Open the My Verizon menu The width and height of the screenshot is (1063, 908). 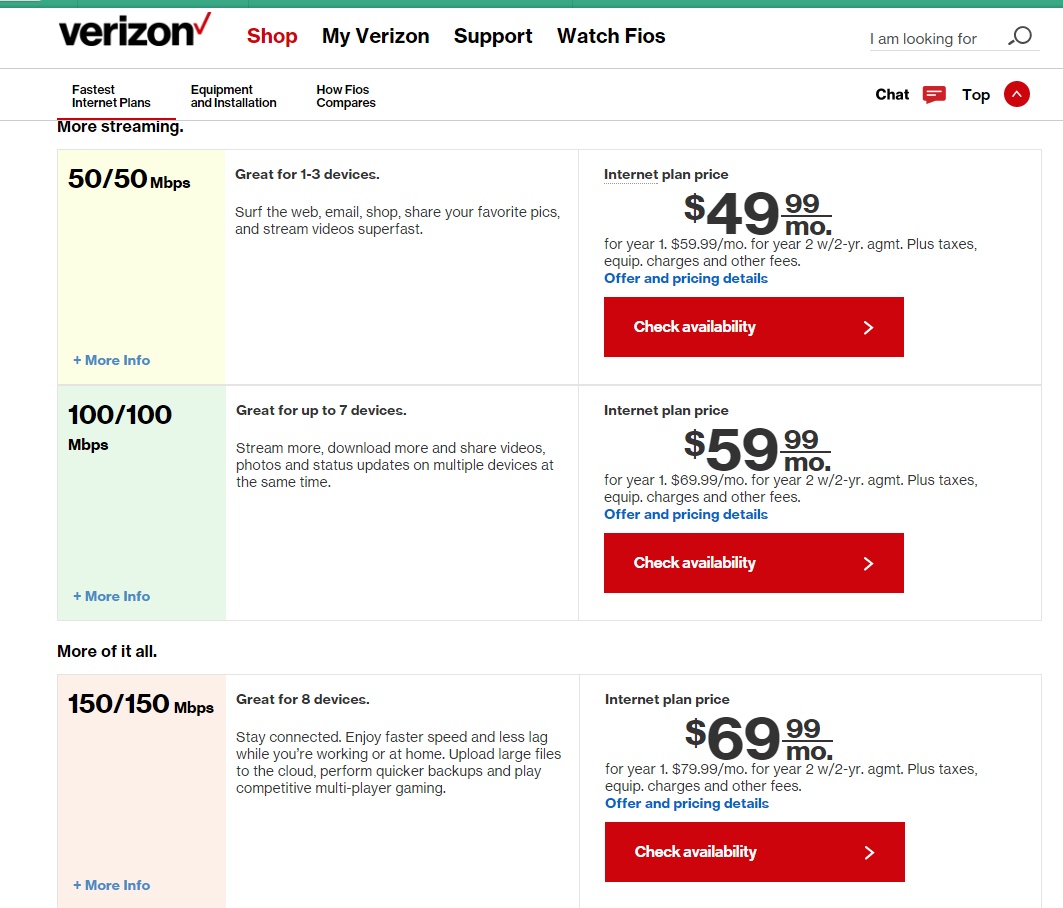point(376,36)
